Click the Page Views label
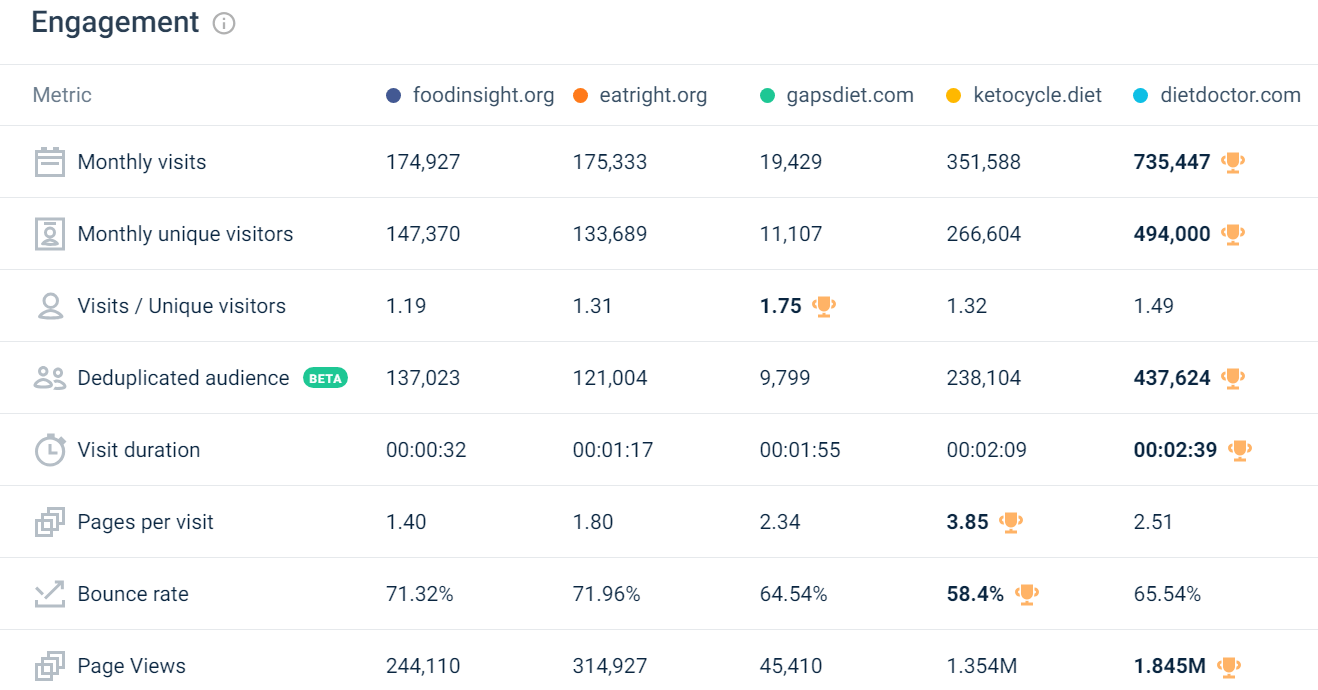The width and height of the screenshot is (1318, 690). tap(132, 666)
